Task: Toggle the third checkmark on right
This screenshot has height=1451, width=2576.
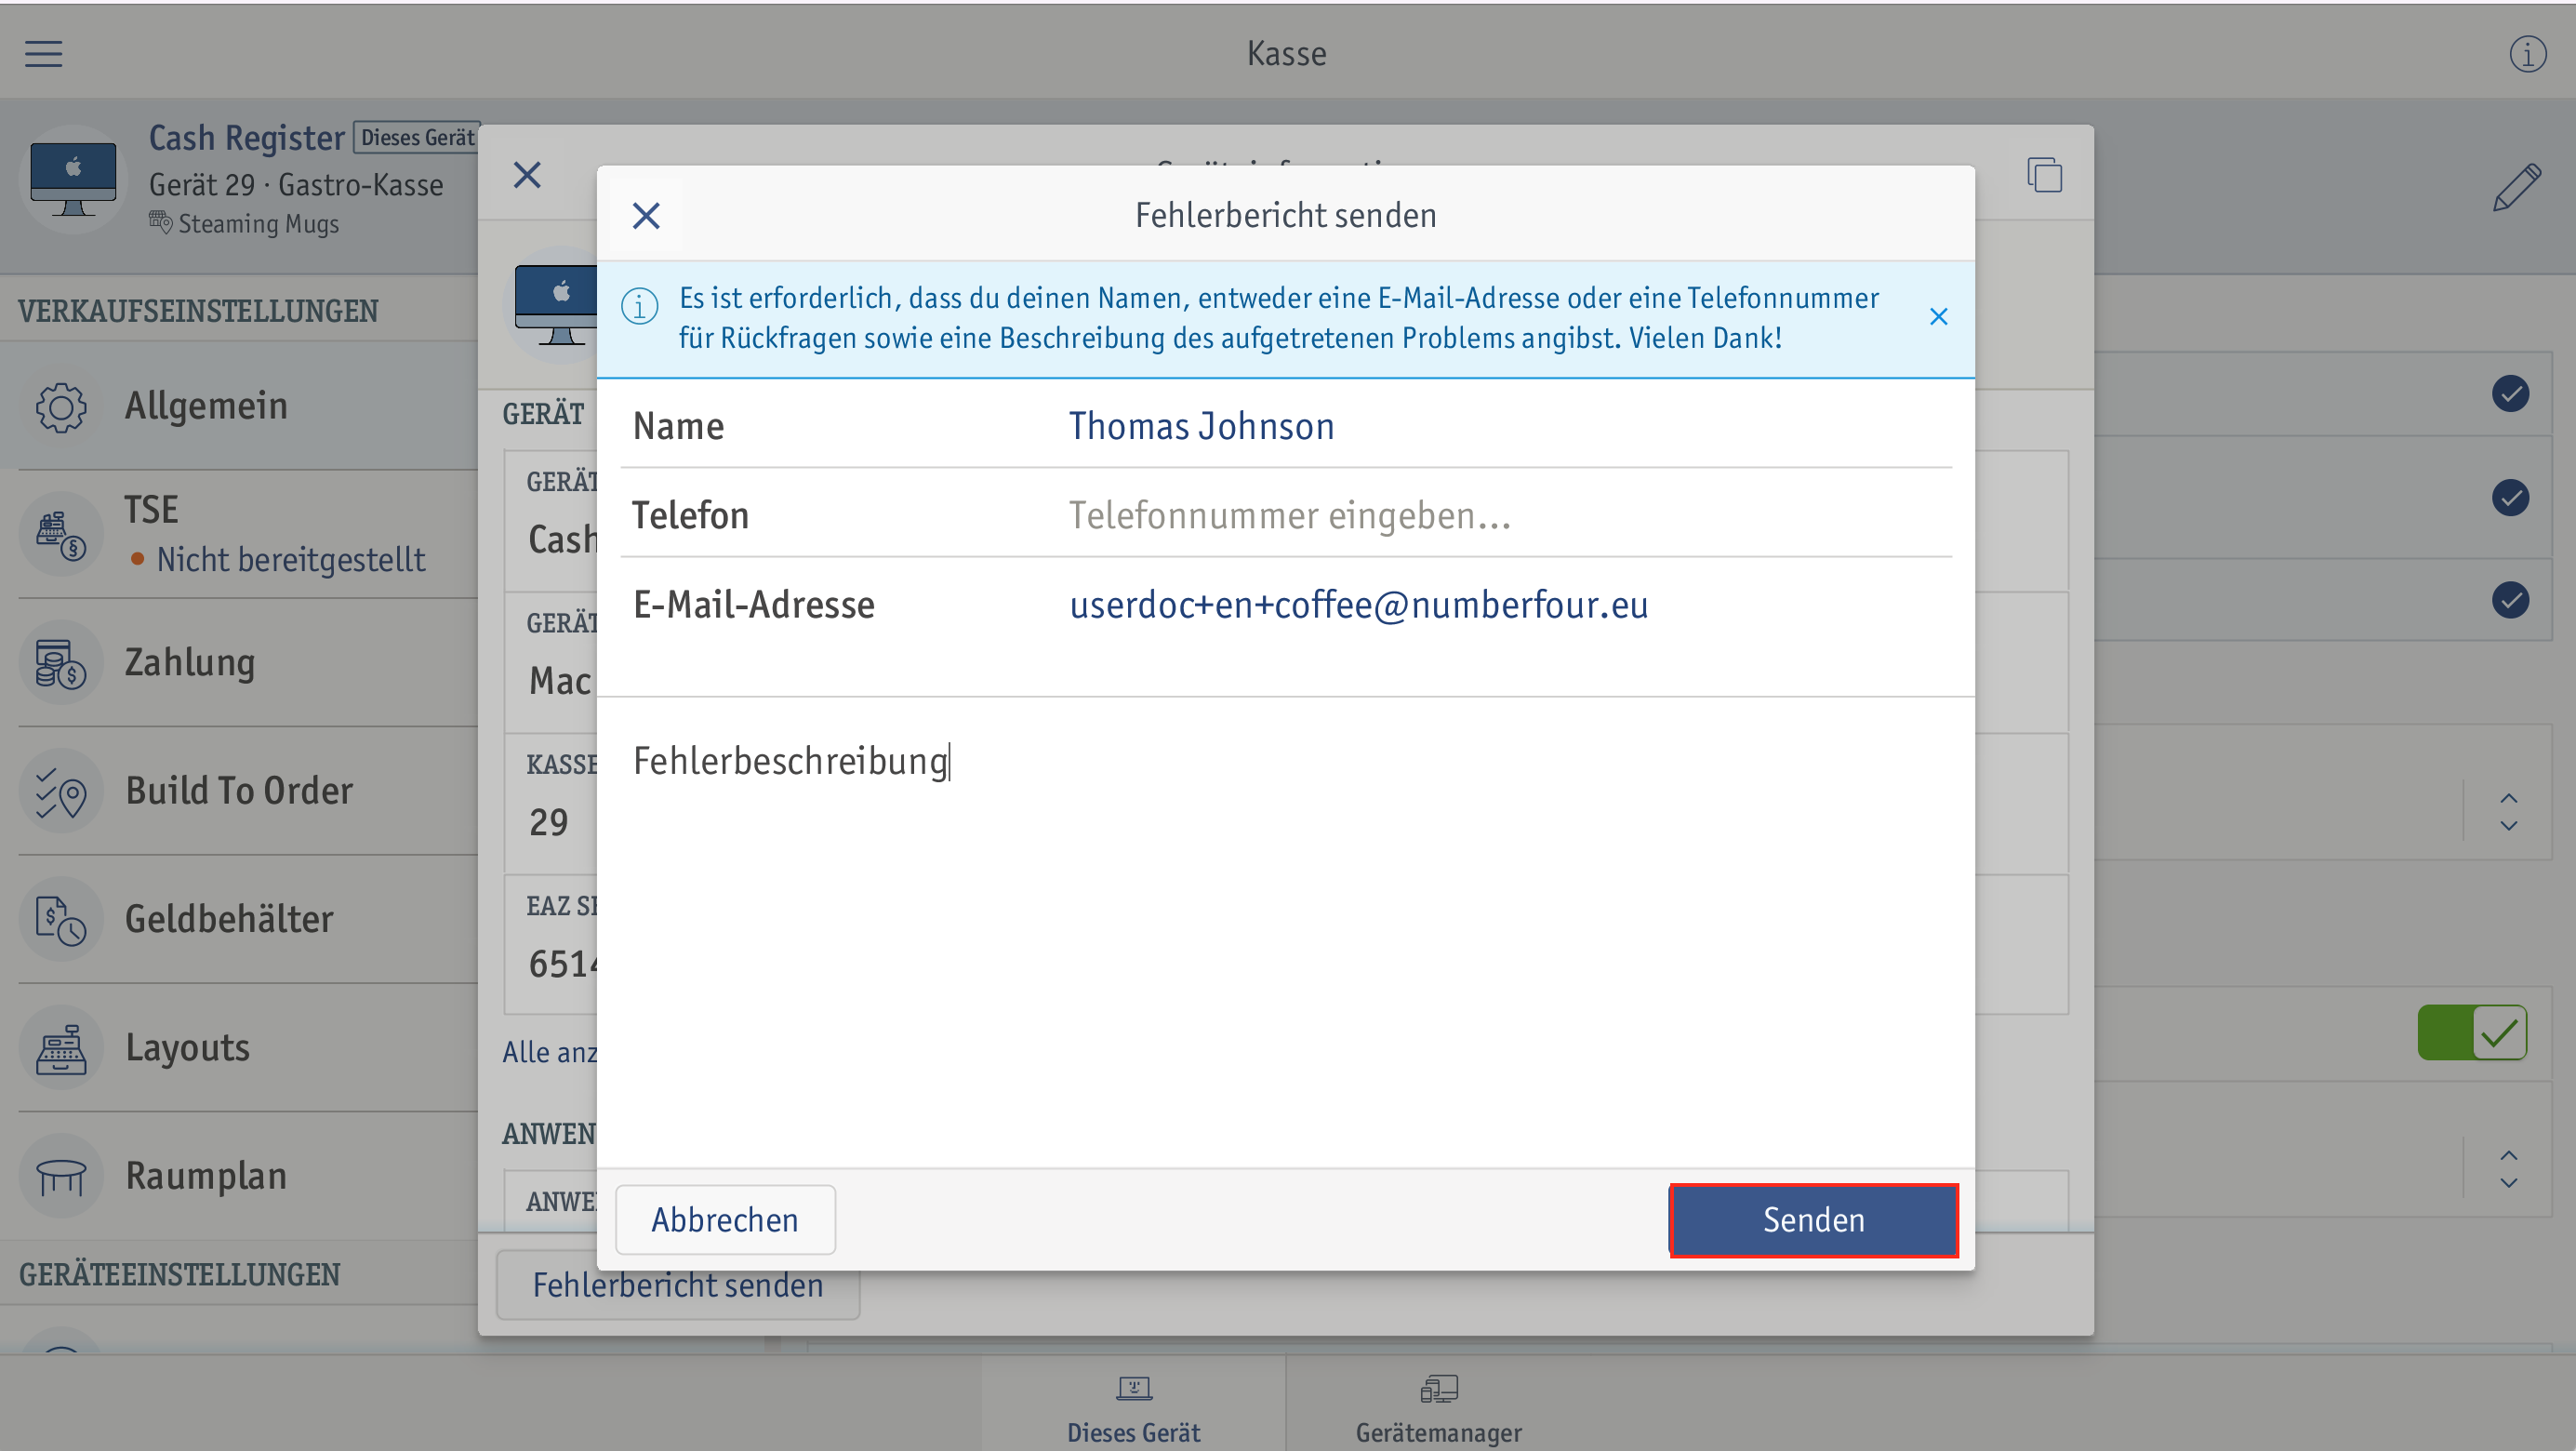Action: [x=2510, y=600]
